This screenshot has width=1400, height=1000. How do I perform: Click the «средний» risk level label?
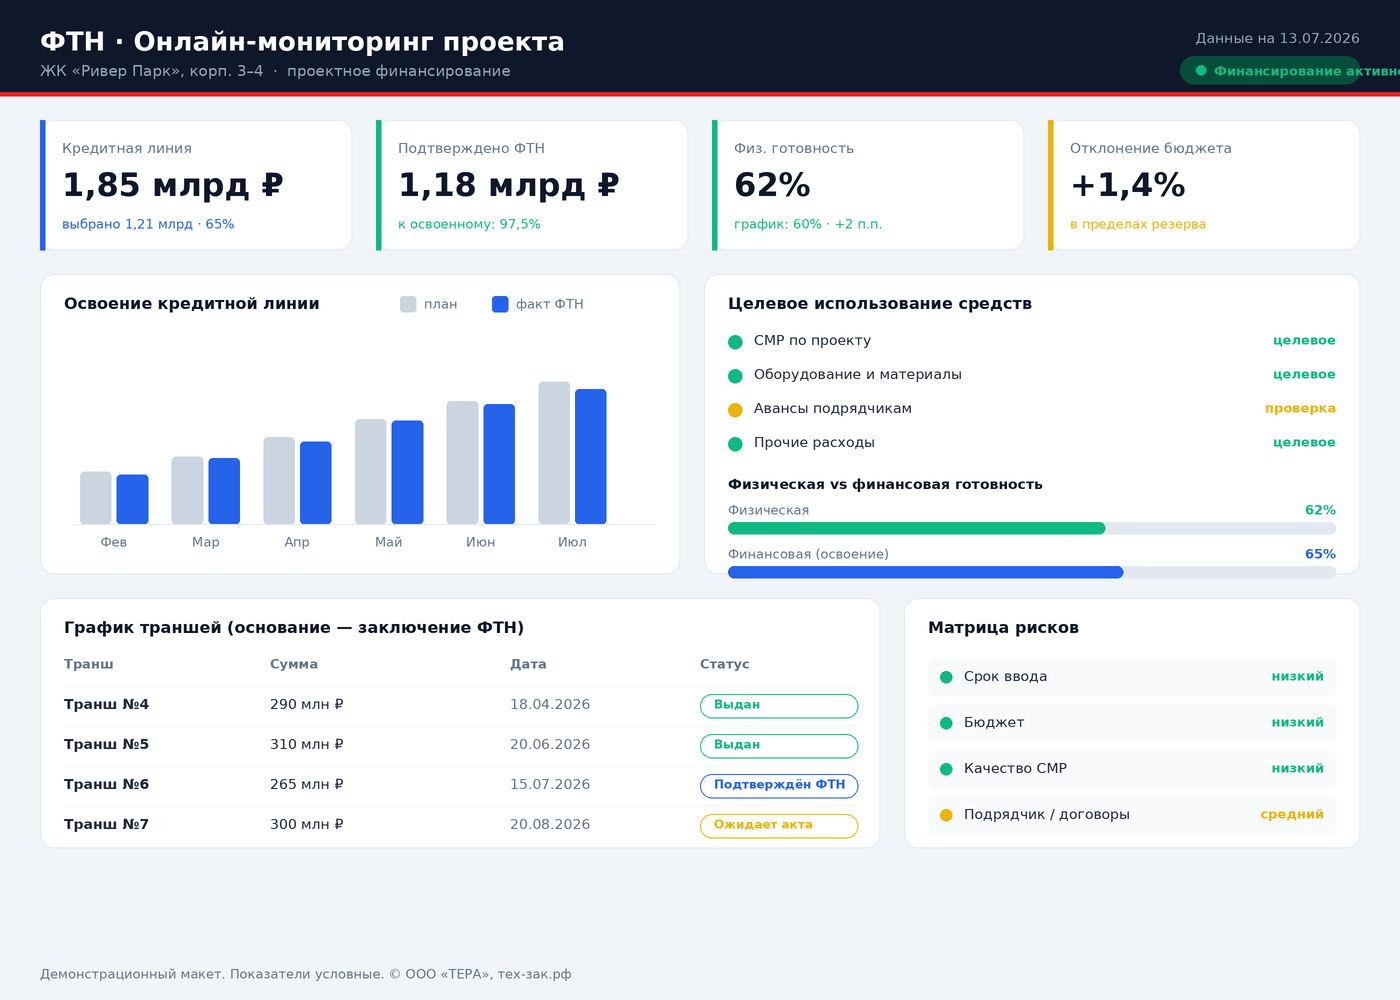coord(1292,815)
